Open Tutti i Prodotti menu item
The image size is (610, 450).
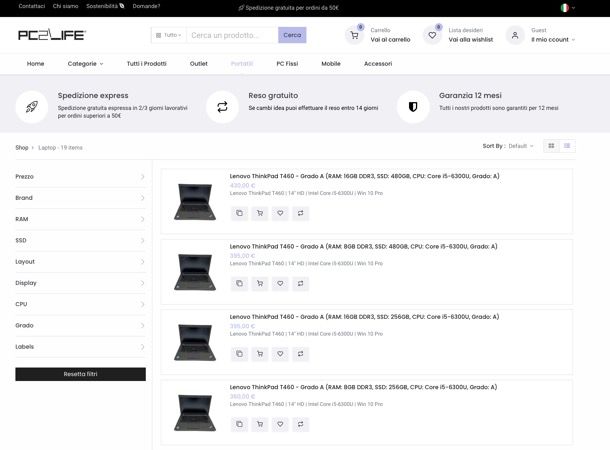click(x=147, y=64)
